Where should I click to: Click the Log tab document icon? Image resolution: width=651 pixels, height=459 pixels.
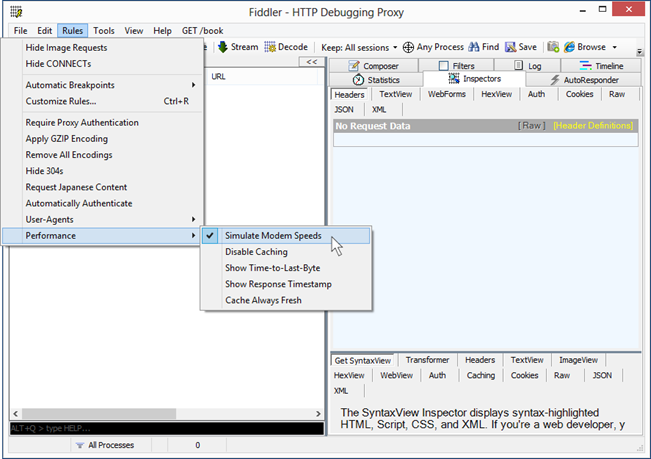(x=518, y=65)
